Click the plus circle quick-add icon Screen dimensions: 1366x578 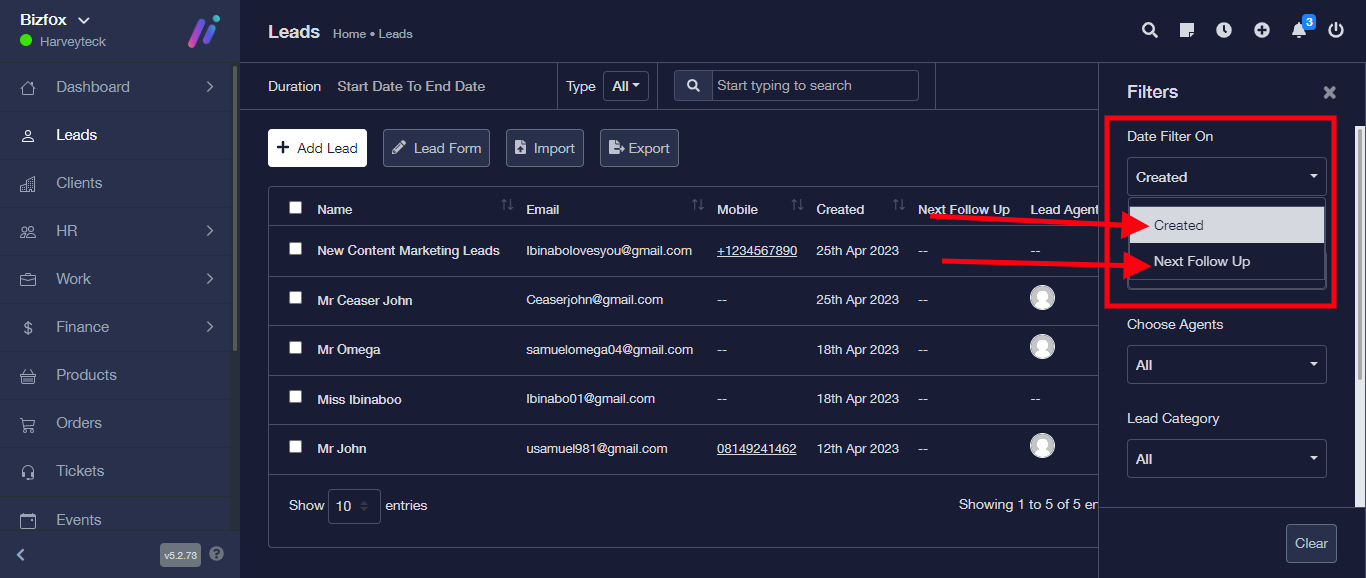(x=1262, y=30)
